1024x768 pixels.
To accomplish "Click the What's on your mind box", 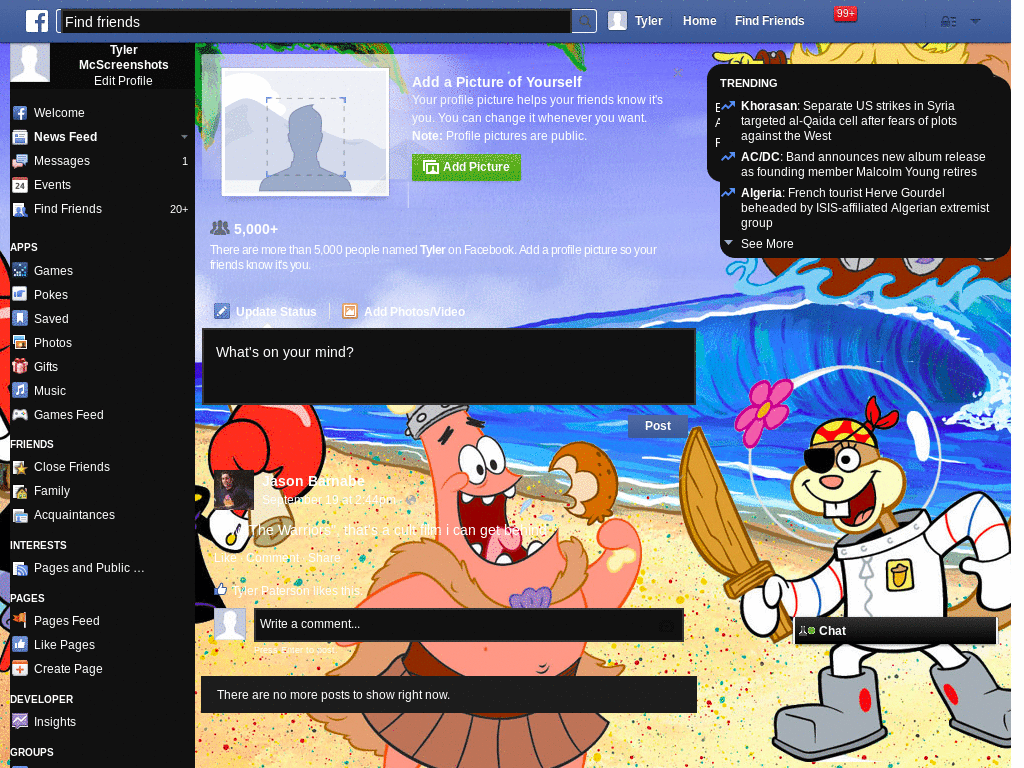I will [x=449, y=366].
